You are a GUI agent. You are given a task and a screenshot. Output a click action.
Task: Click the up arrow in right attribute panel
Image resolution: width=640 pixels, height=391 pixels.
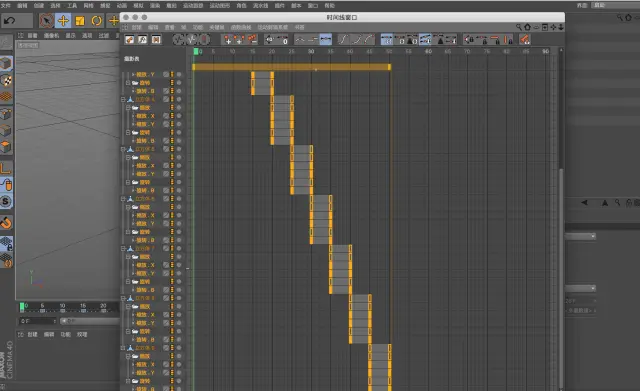coord(605,202)
